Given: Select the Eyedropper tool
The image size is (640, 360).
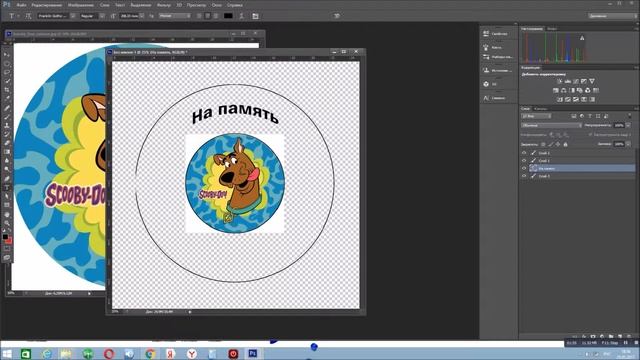Looking at the screenshot, I should point(7,98).
